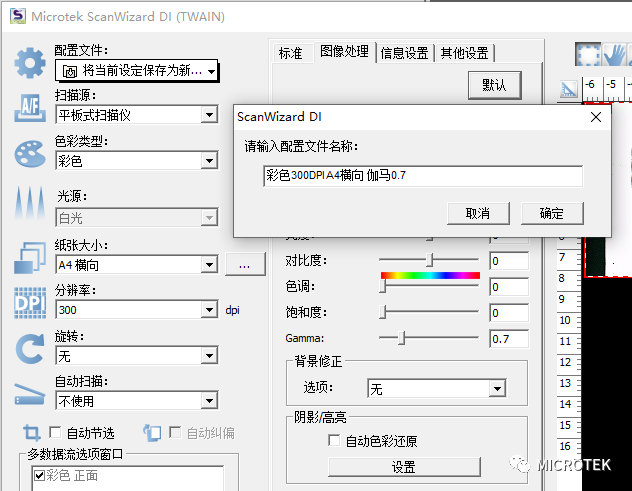This screenshot has height=491, width=632.
Task: Click the crop icon beside 自动节选
Action: click(31, 433)
